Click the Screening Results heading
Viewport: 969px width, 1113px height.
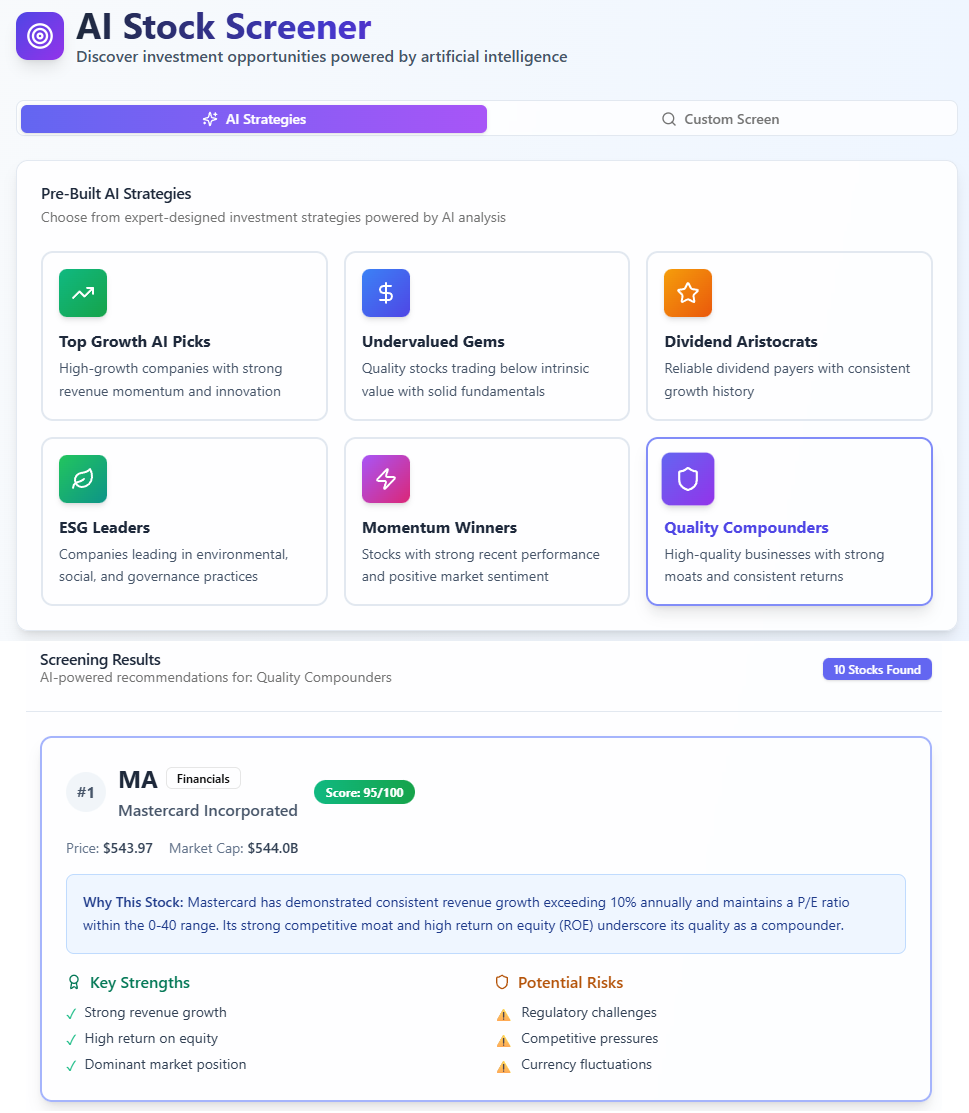click(x=100, y=659)
